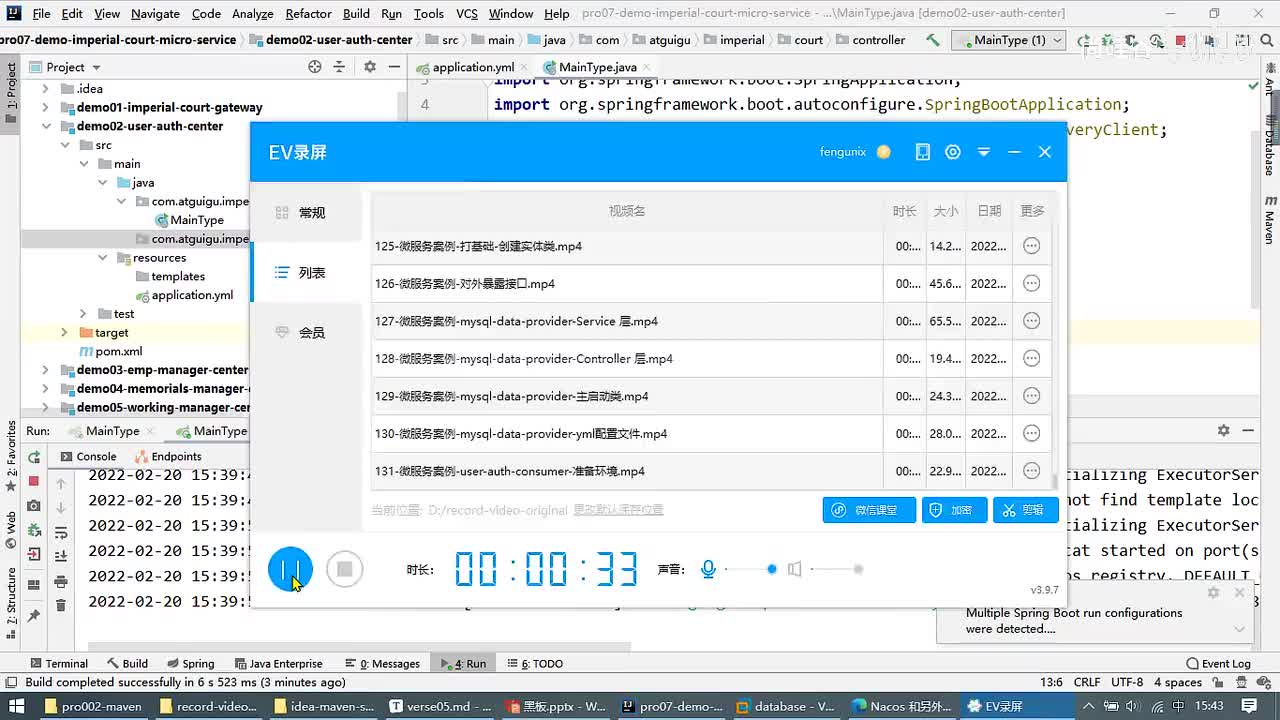Click the Build project hammer icon
Image resolution: width=1280 pixels, height=720 pixels.
click(932, 40)
